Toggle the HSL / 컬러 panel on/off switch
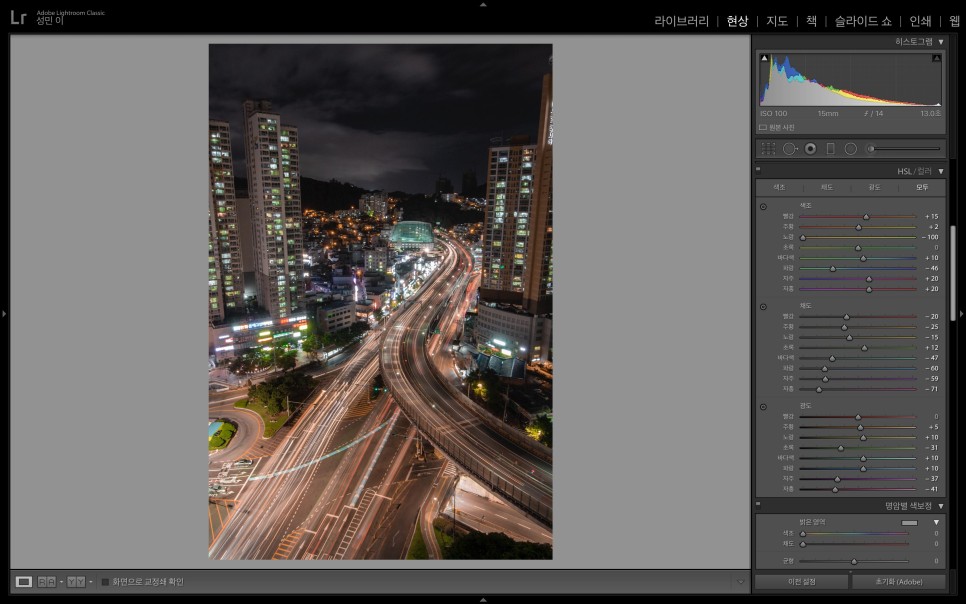966x604 pixels. [x=758, y=169]
